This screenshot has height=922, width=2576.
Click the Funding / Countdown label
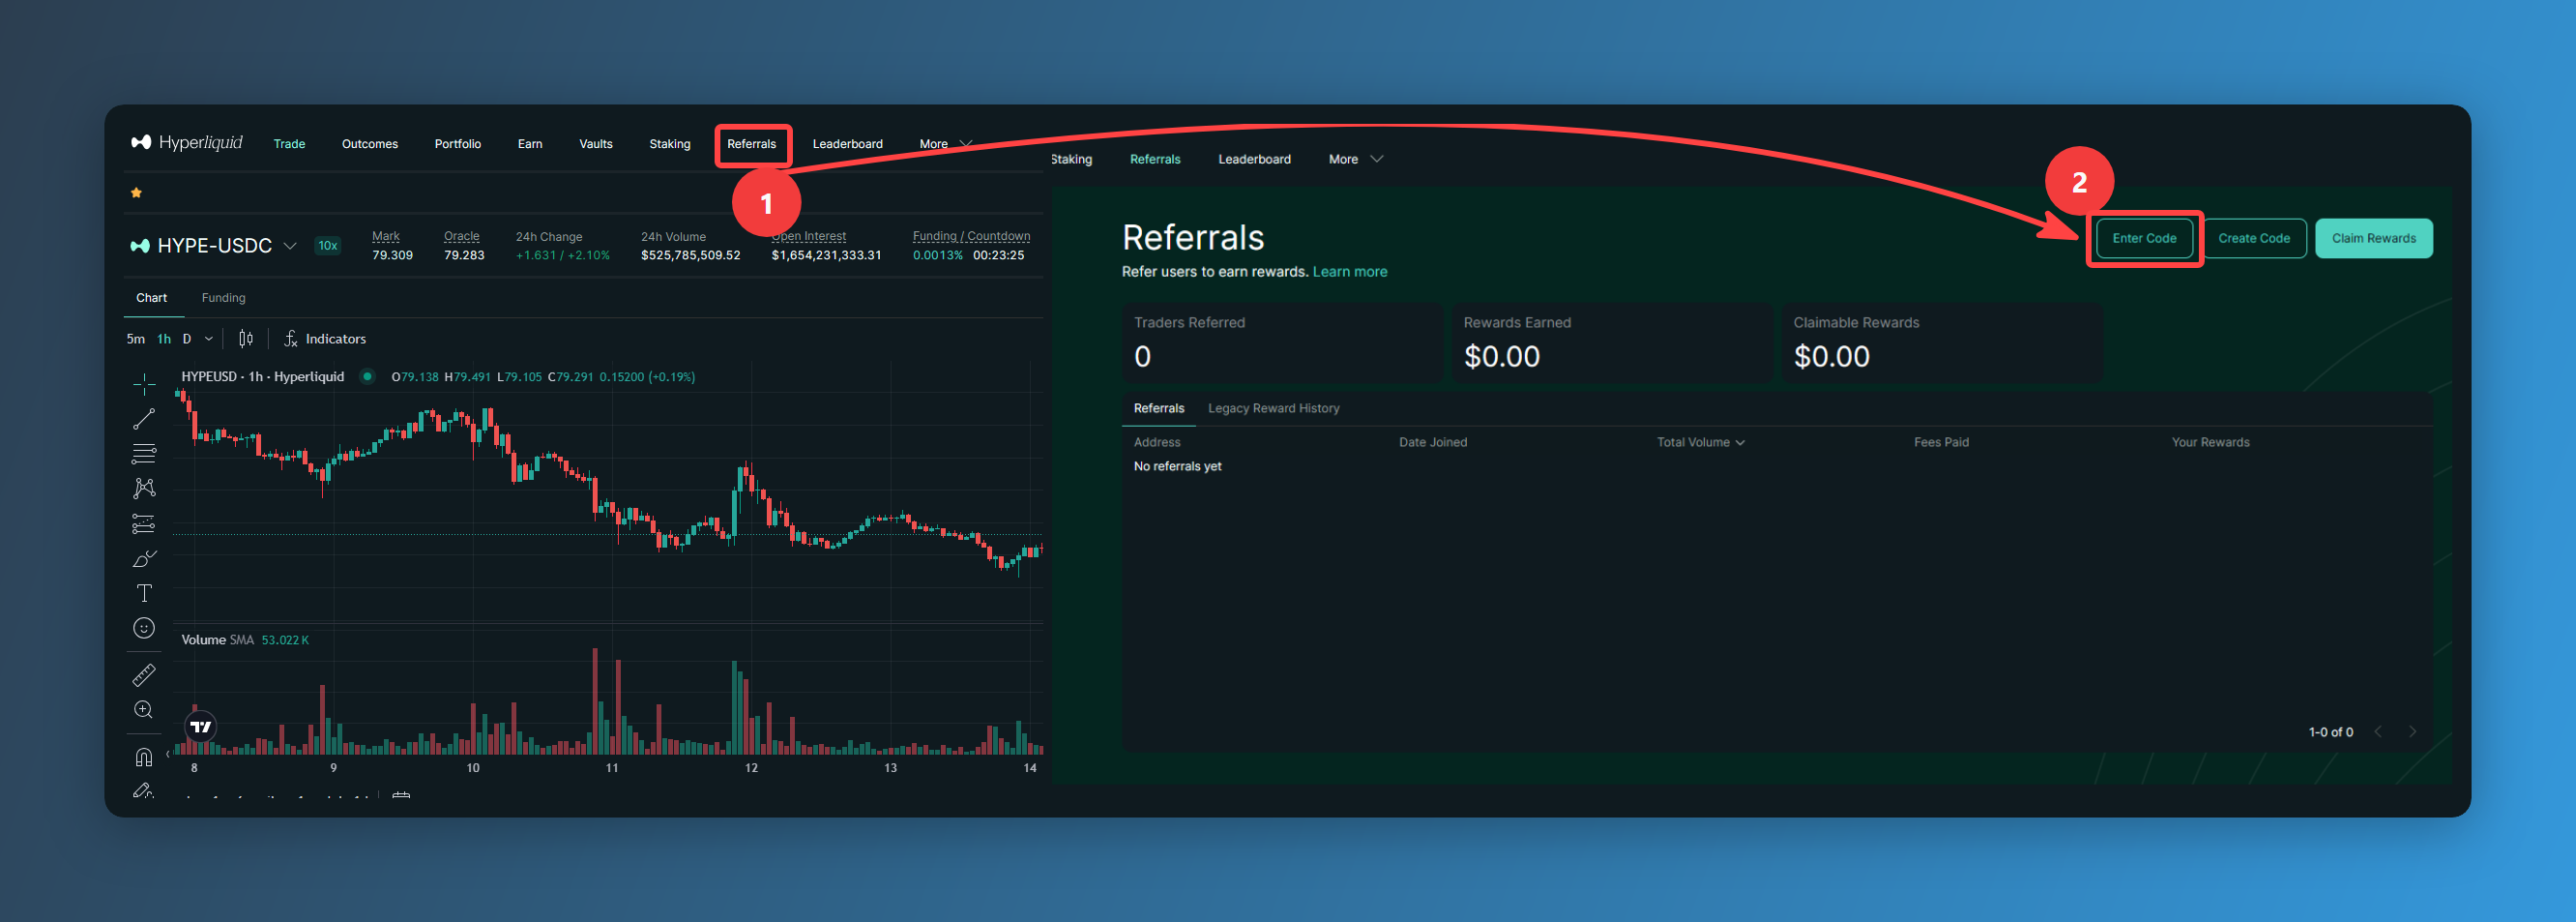pos(971,236)
